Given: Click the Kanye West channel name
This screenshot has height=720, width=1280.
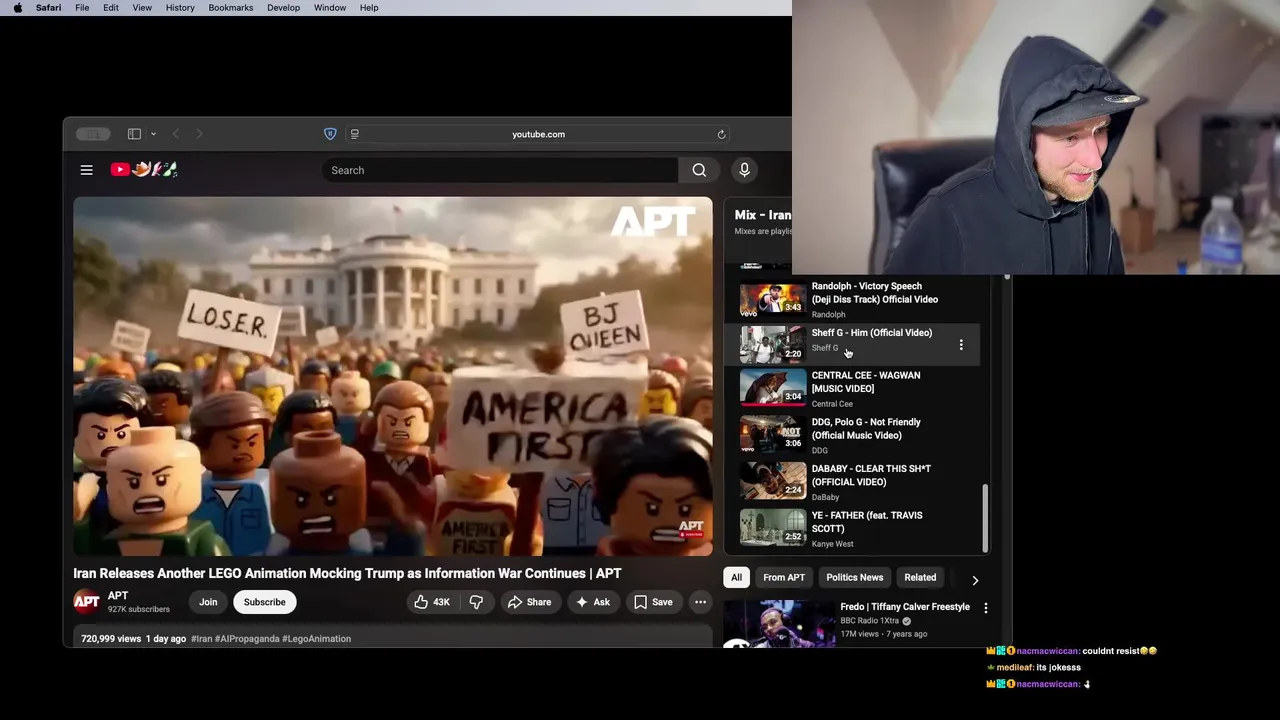Looking at the screenshot, I should 832,544.
